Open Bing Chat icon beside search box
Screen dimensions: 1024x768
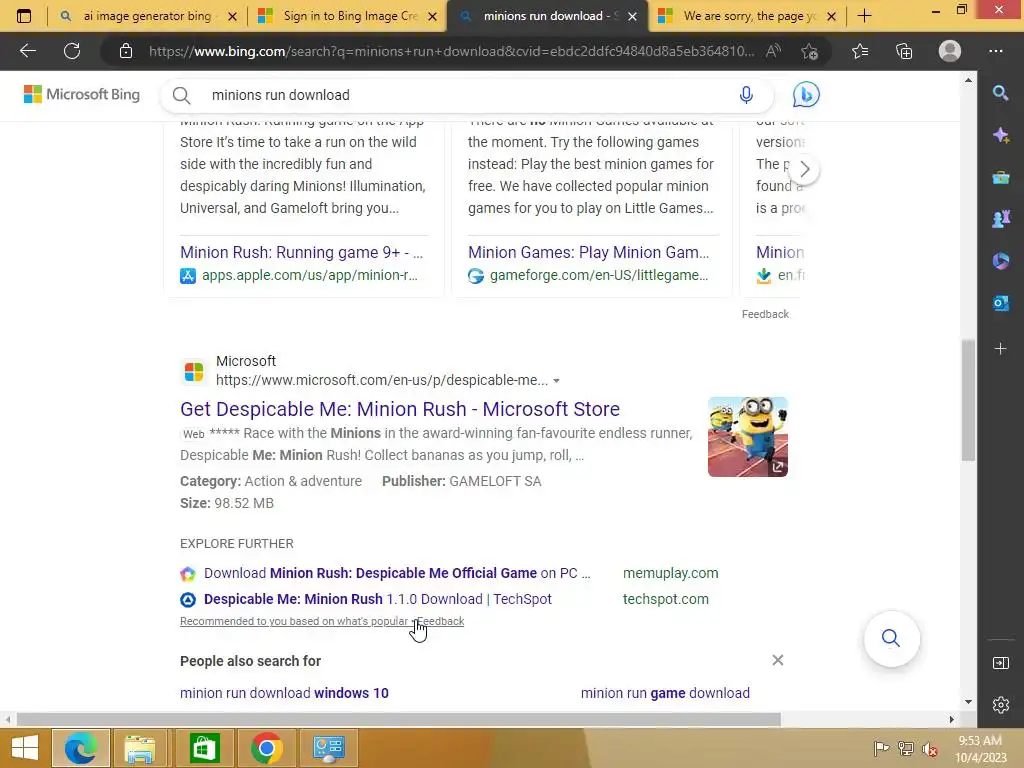click(806, 95)
